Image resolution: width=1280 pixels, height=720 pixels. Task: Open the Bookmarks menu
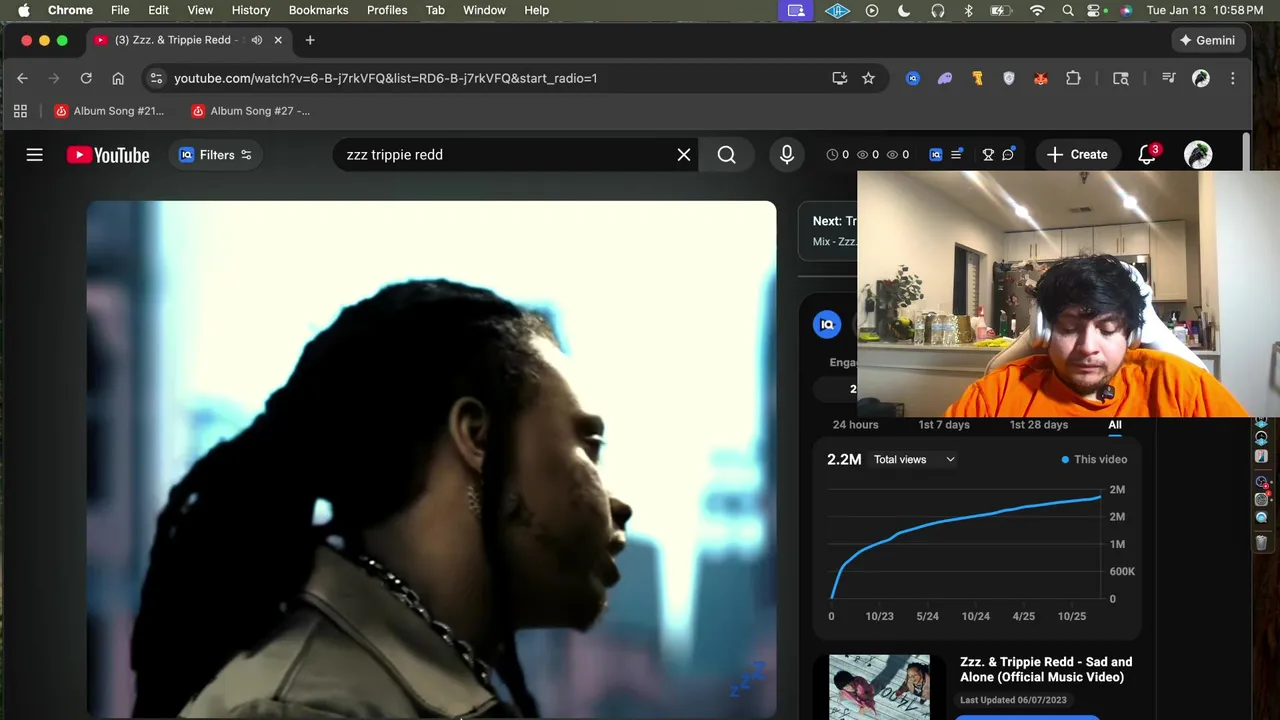pos(318,10)
